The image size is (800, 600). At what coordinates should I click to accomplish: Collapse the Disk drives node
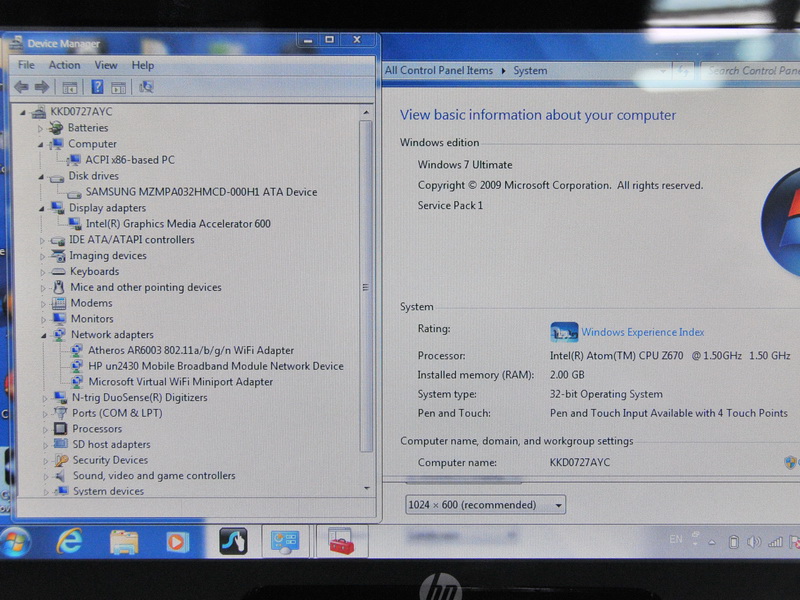41,177
